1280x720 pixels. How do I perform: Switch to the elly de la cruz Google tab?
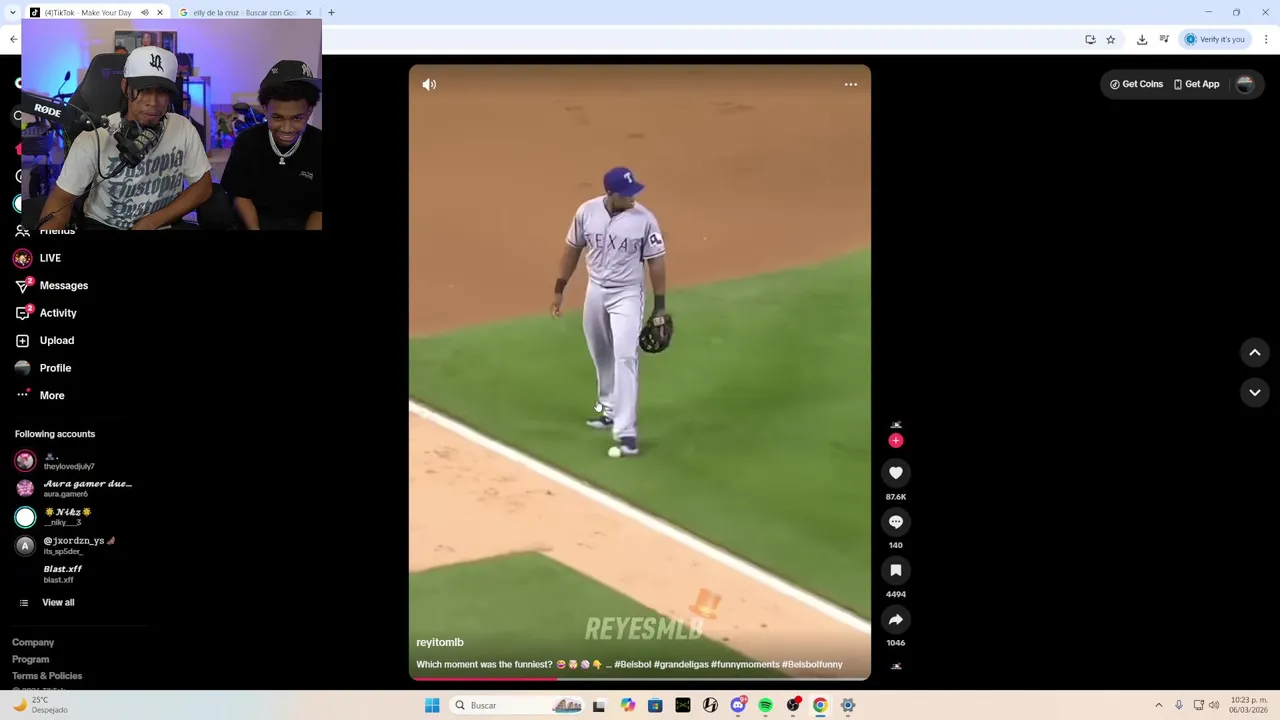244,13
